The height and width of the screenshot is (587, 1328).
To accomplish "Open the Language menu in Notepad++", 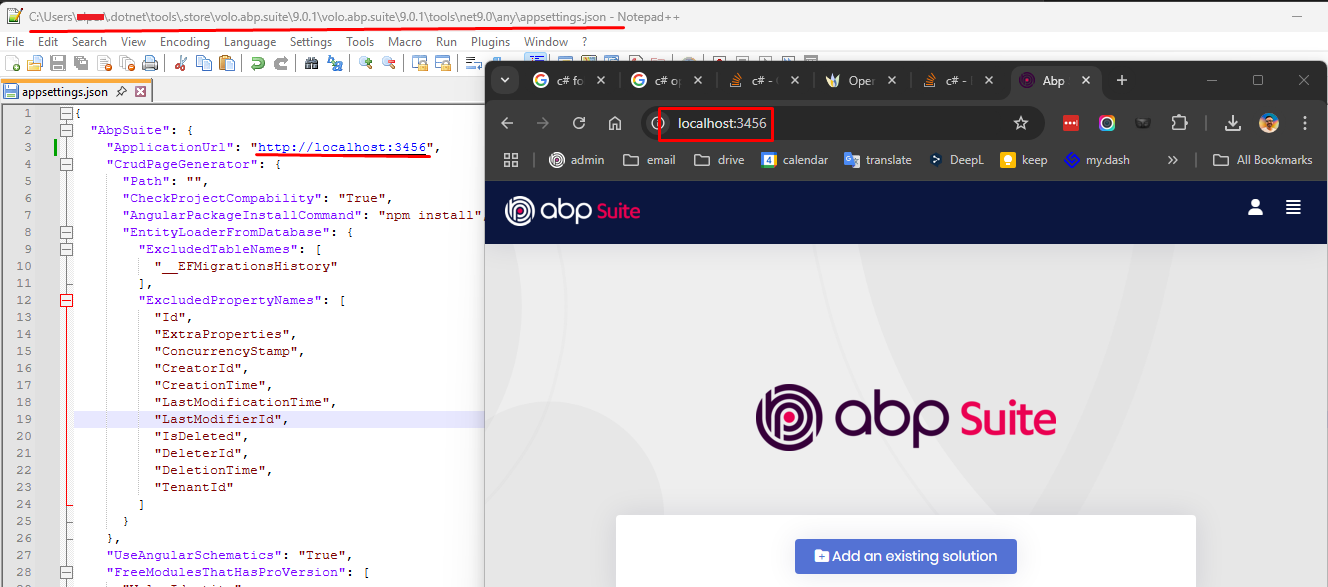I will 250,42.
